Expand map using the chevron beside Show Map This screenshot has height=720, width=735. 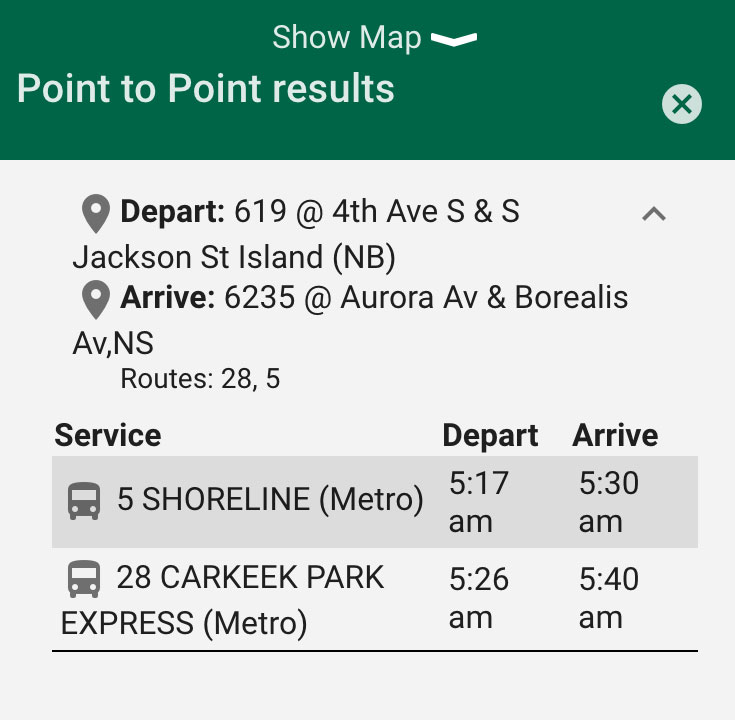[454, 39]
